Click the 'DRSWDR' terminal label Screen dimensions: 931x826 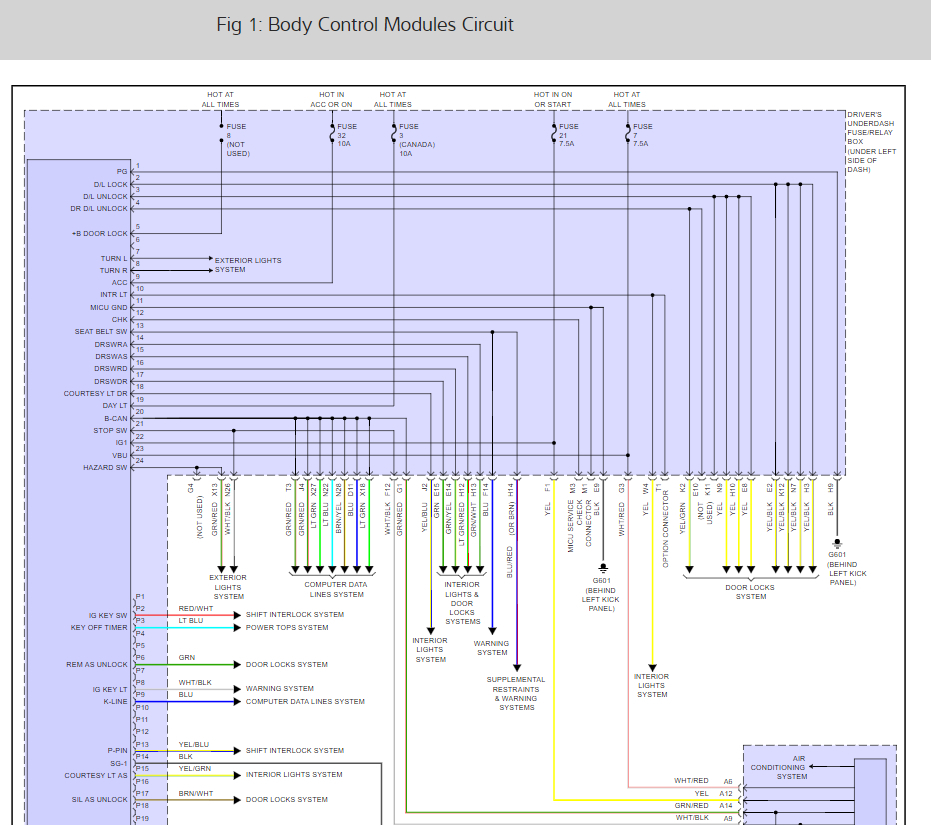click(111, 381)
